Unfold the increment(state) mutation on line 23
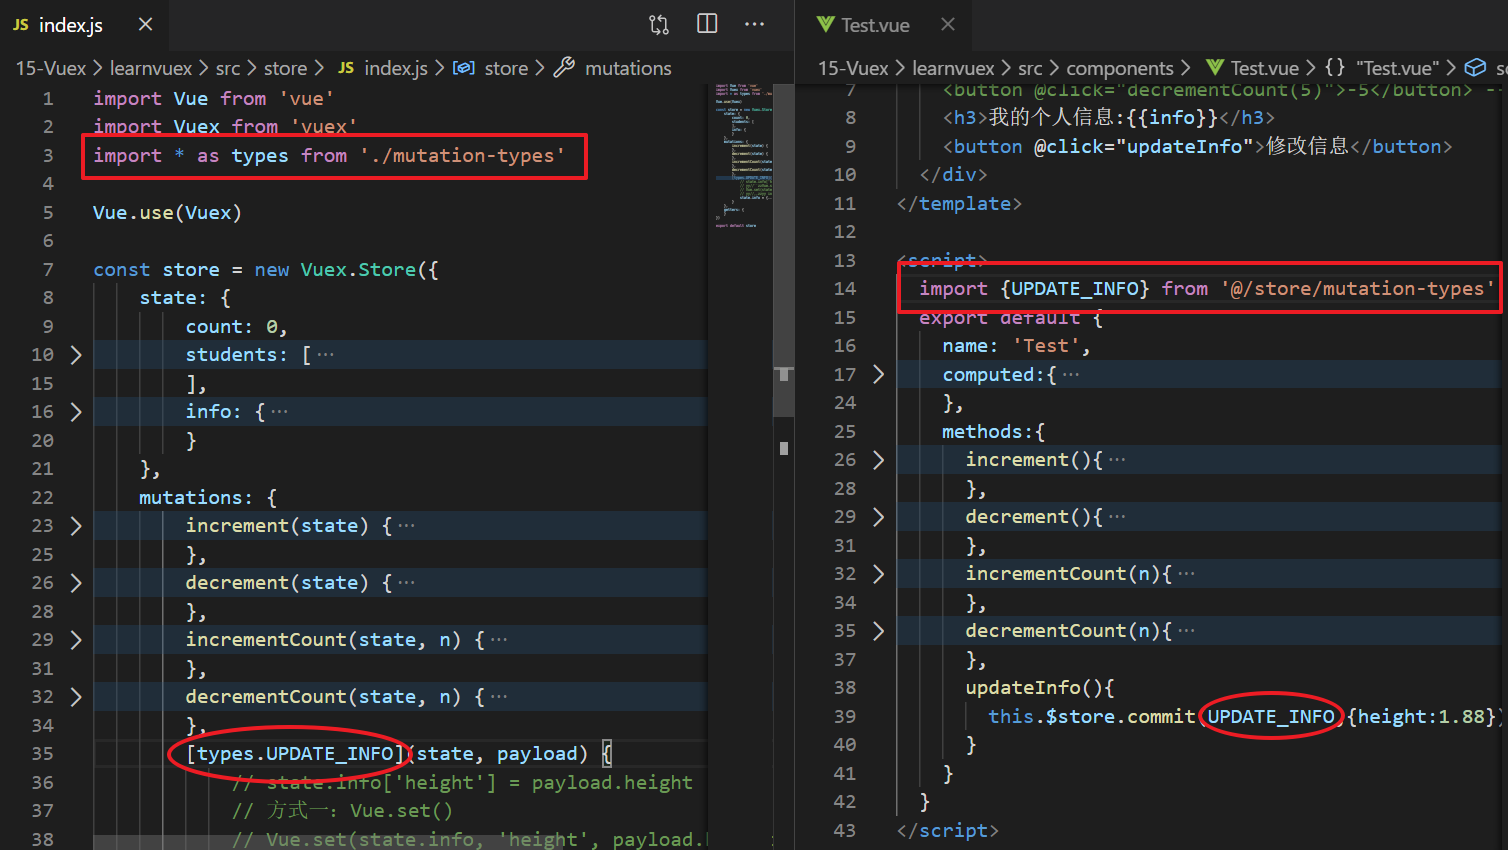Viewport: 1508px width, 850px height. 76,526
